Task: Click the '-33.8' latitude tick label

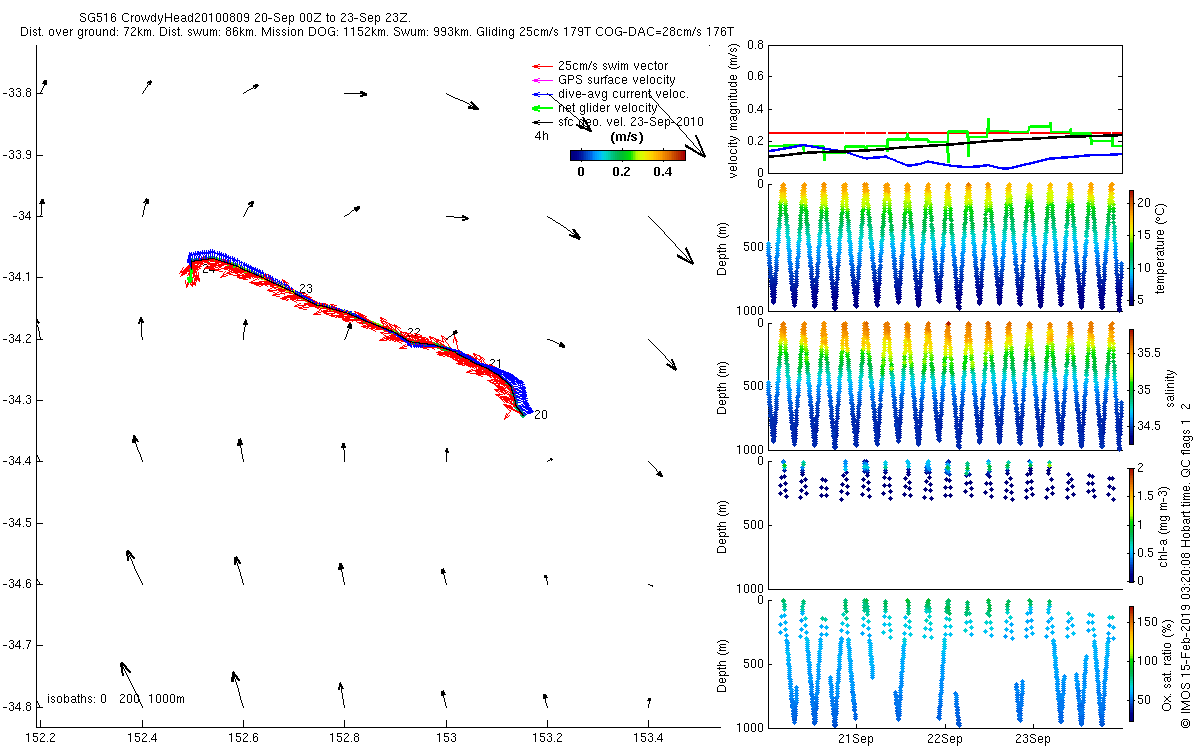Action: point(17,93)
